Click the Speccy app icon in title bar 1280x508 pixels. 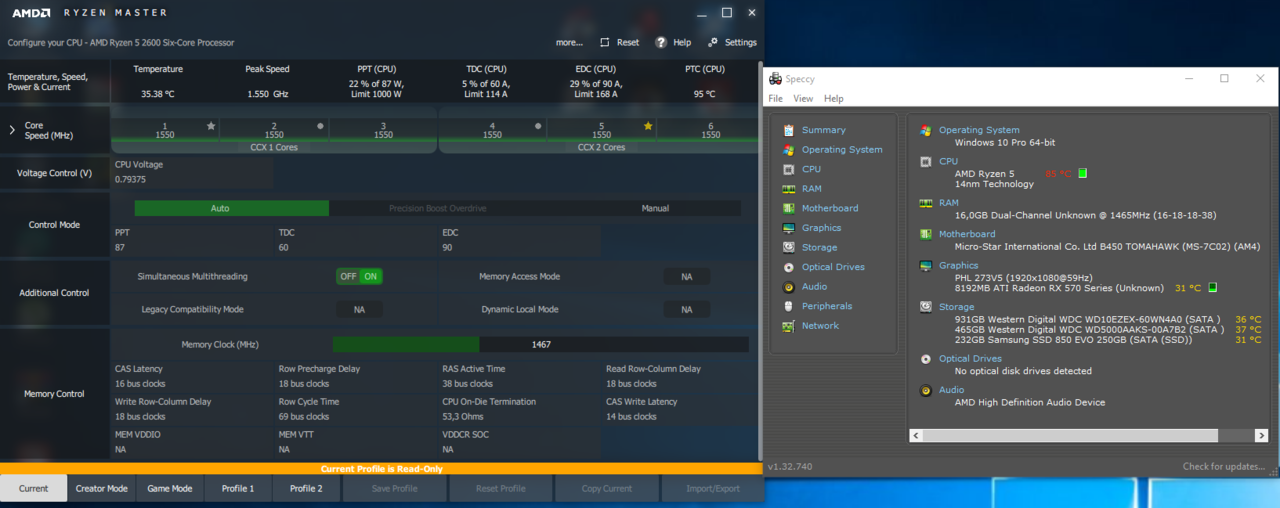point(775,79)
